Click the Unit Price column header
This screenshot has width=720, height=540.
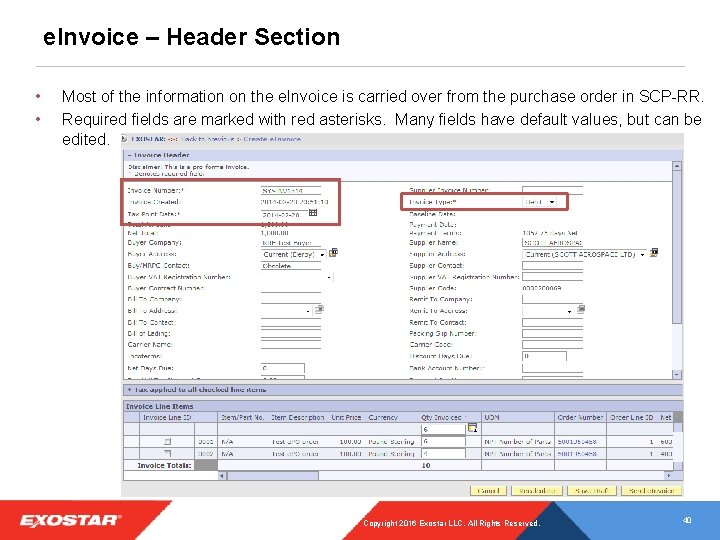click(x=346, y=417)
